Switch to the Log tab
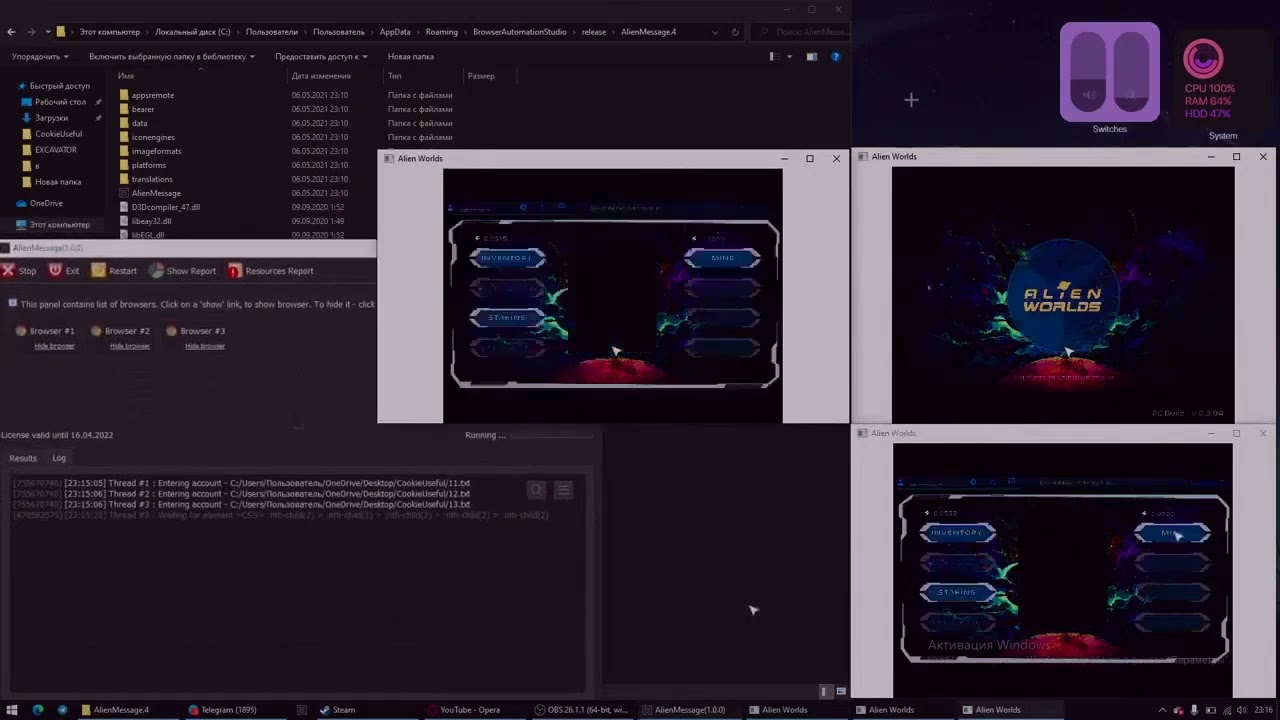The width and height of the screenshot is (1280, 720). [59, 458]
